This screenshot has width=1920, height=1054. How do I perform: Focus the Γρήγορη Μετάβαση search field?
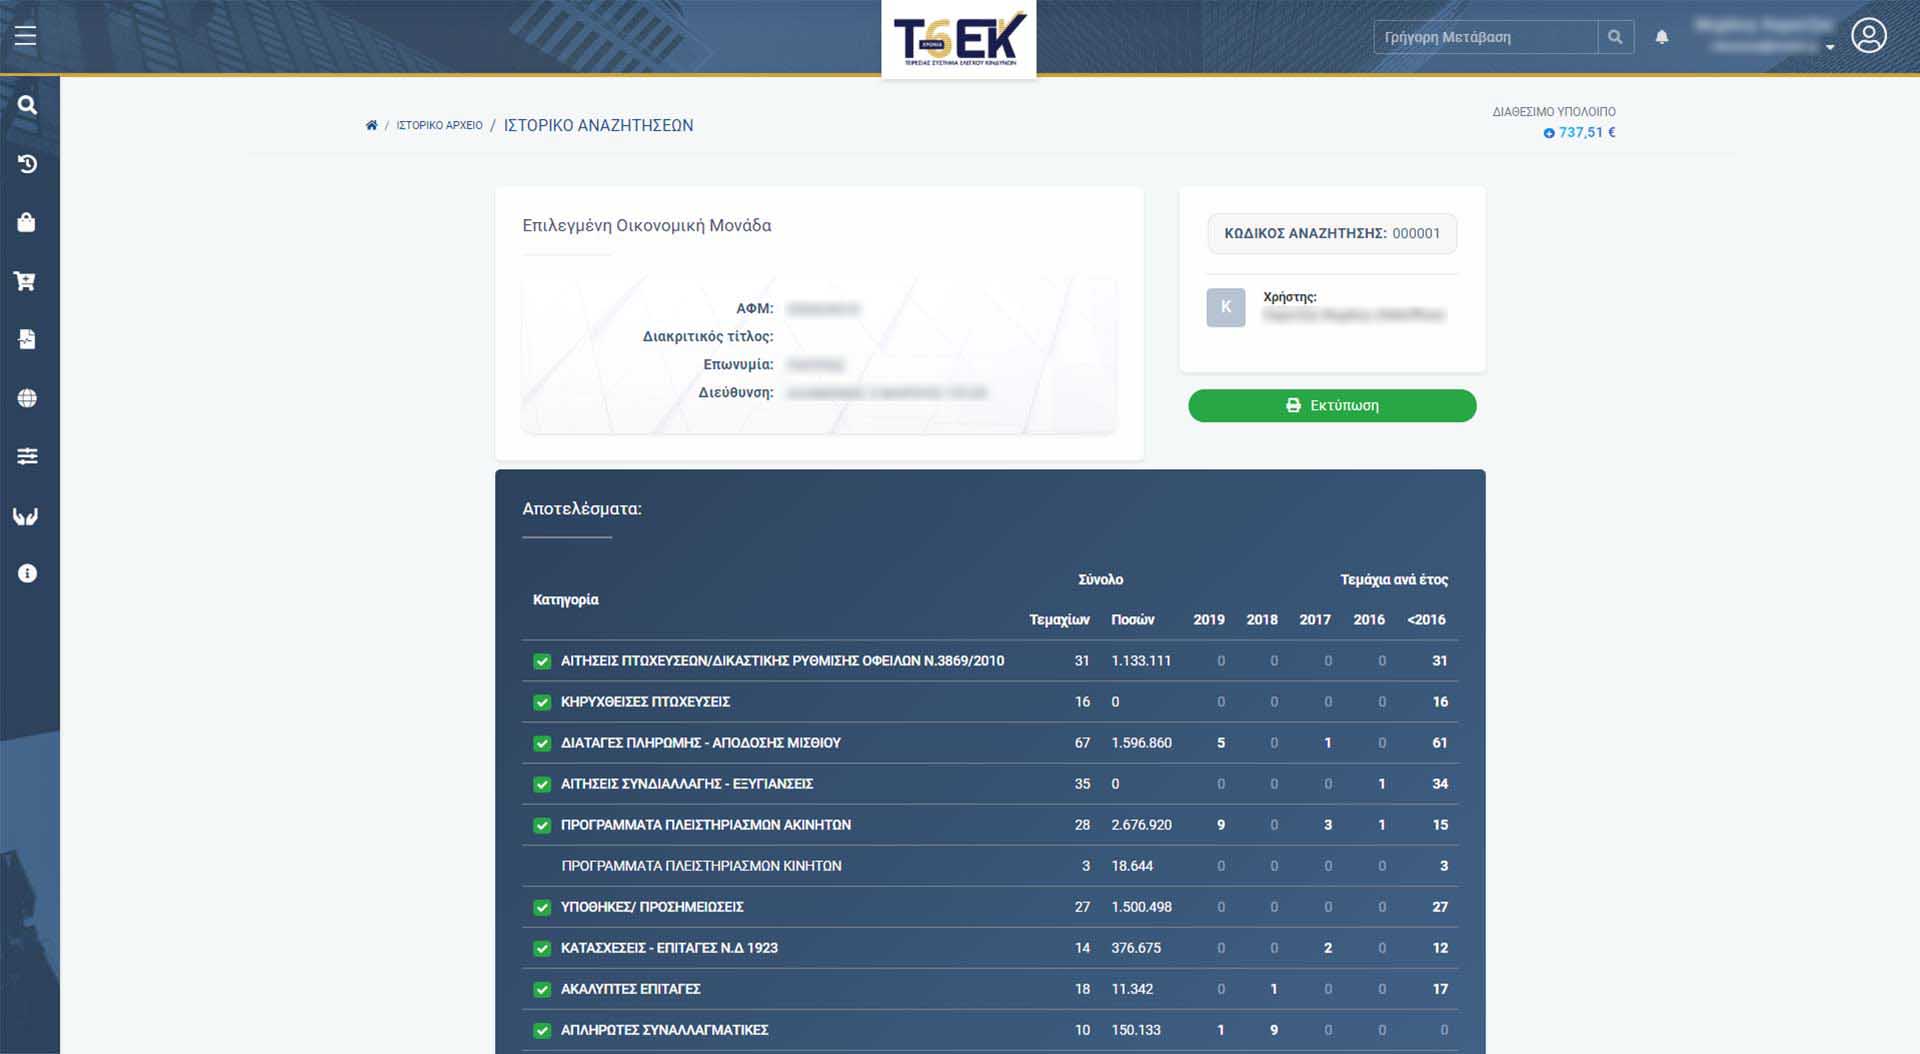tap(1485, 37)
